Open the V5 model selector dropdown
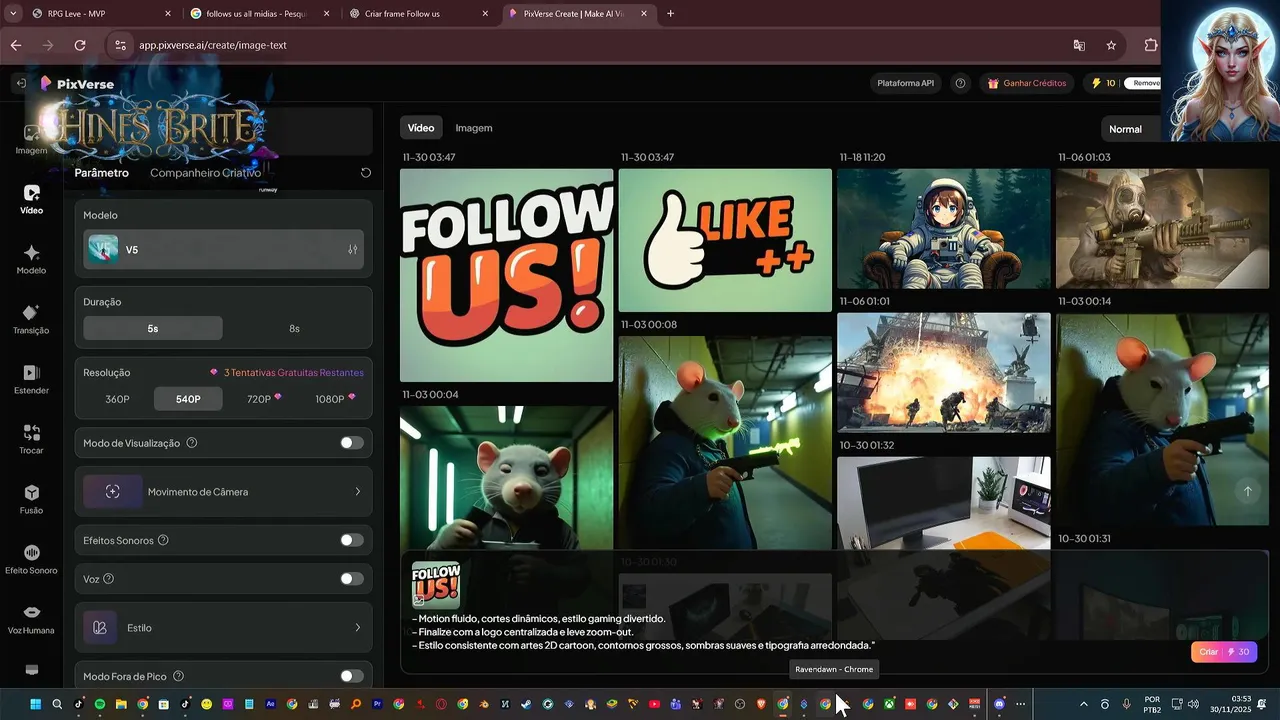1280x720 pixels. 224,249
